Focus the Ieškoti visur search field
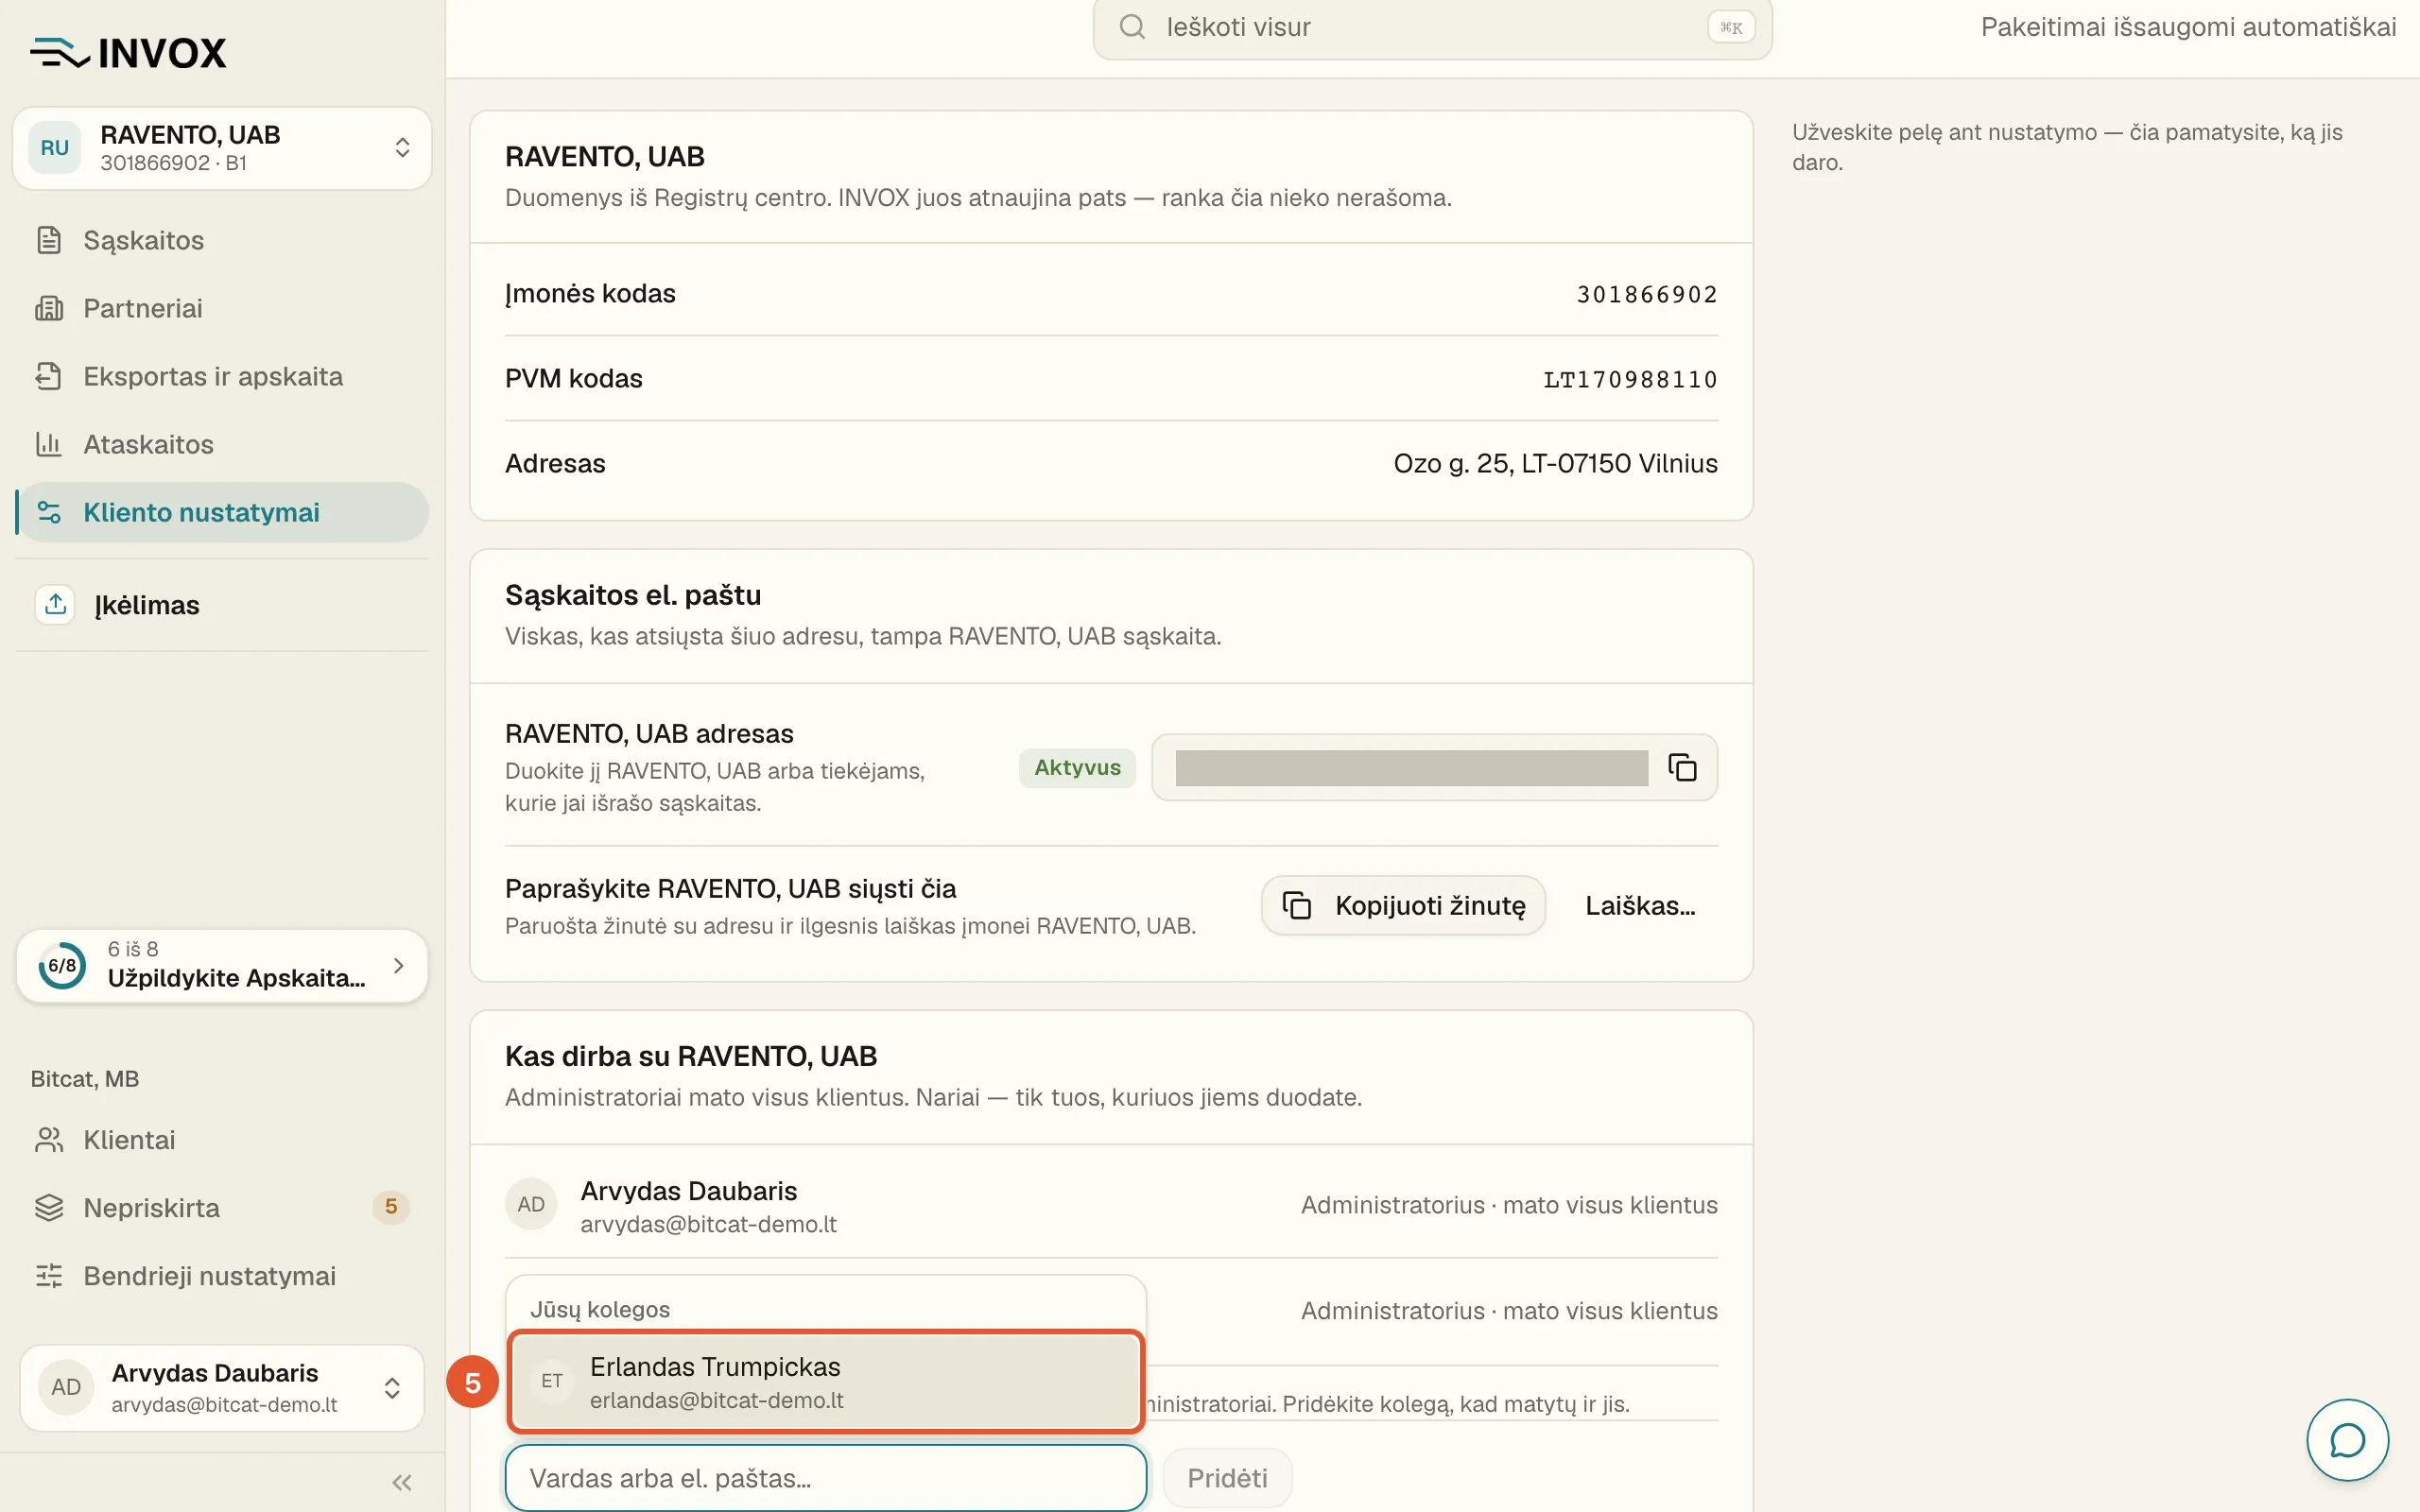The image size is (2420, 1512). (1432, 27)
